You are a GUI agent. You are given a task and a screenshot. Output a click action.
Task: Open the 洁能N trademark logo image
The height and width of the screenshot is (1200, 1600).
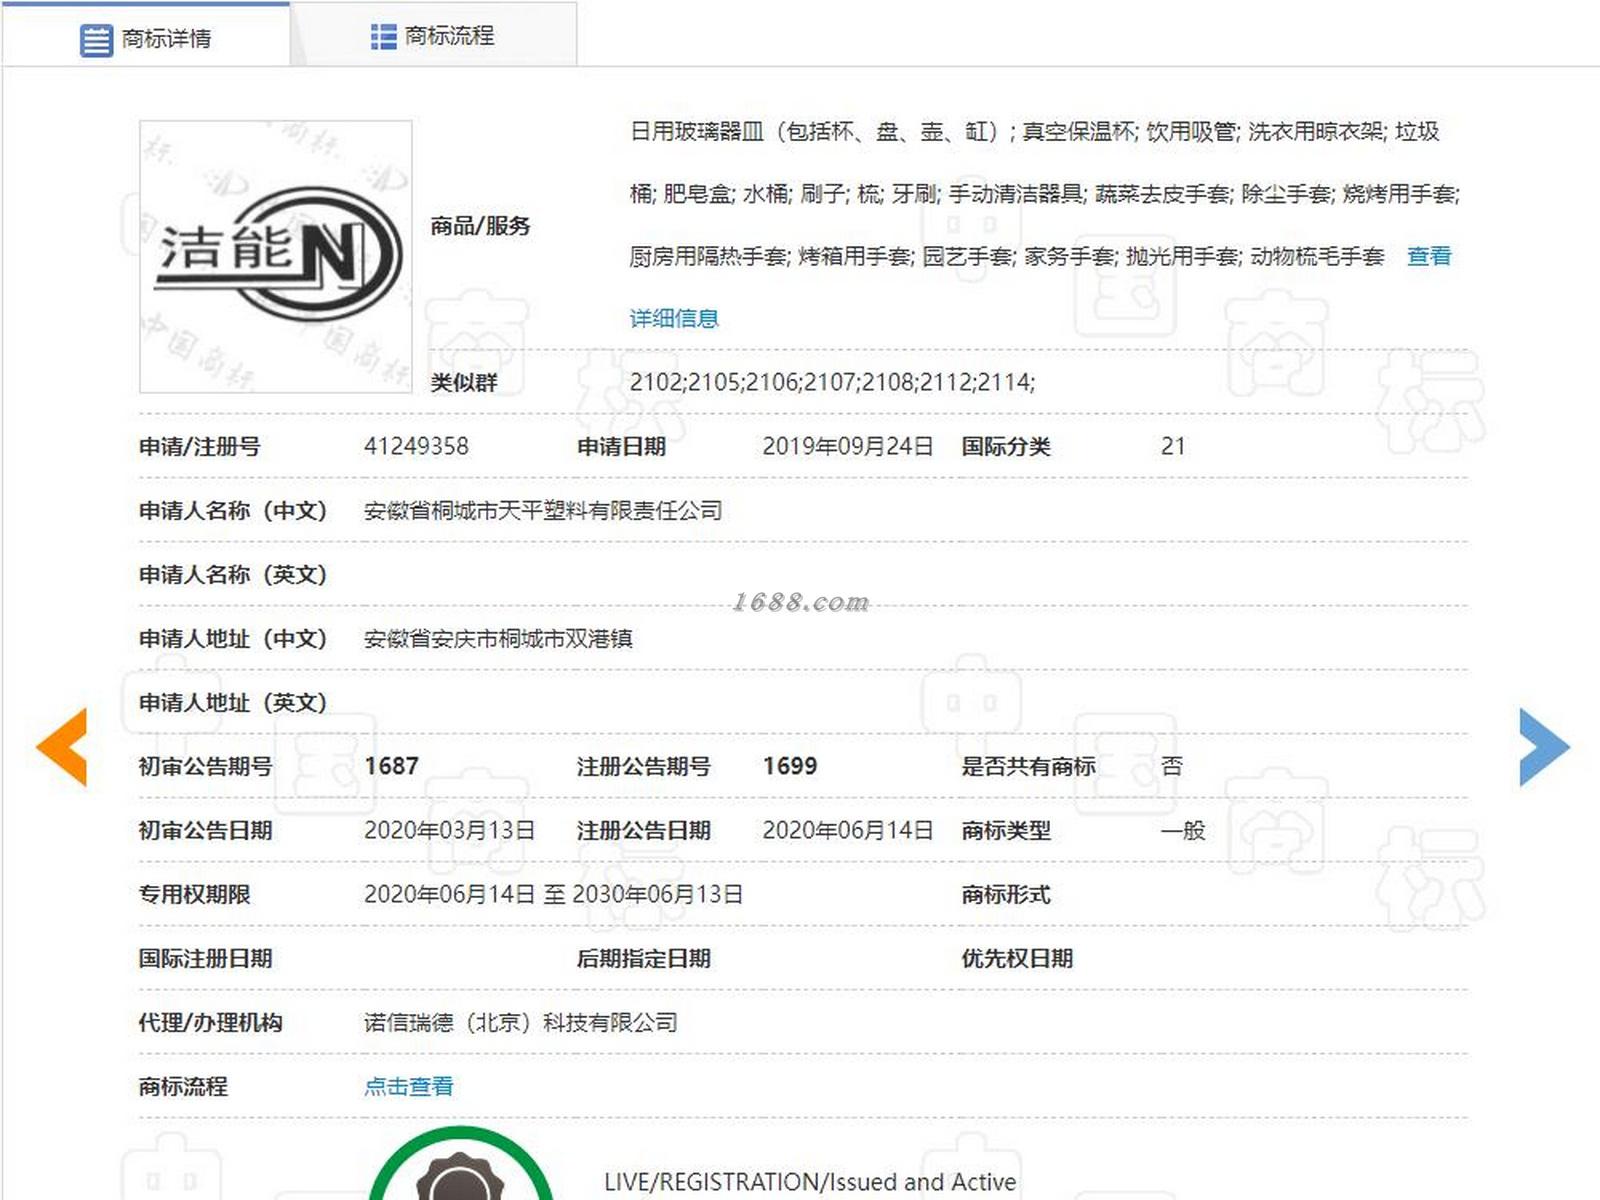pos(276,256)
